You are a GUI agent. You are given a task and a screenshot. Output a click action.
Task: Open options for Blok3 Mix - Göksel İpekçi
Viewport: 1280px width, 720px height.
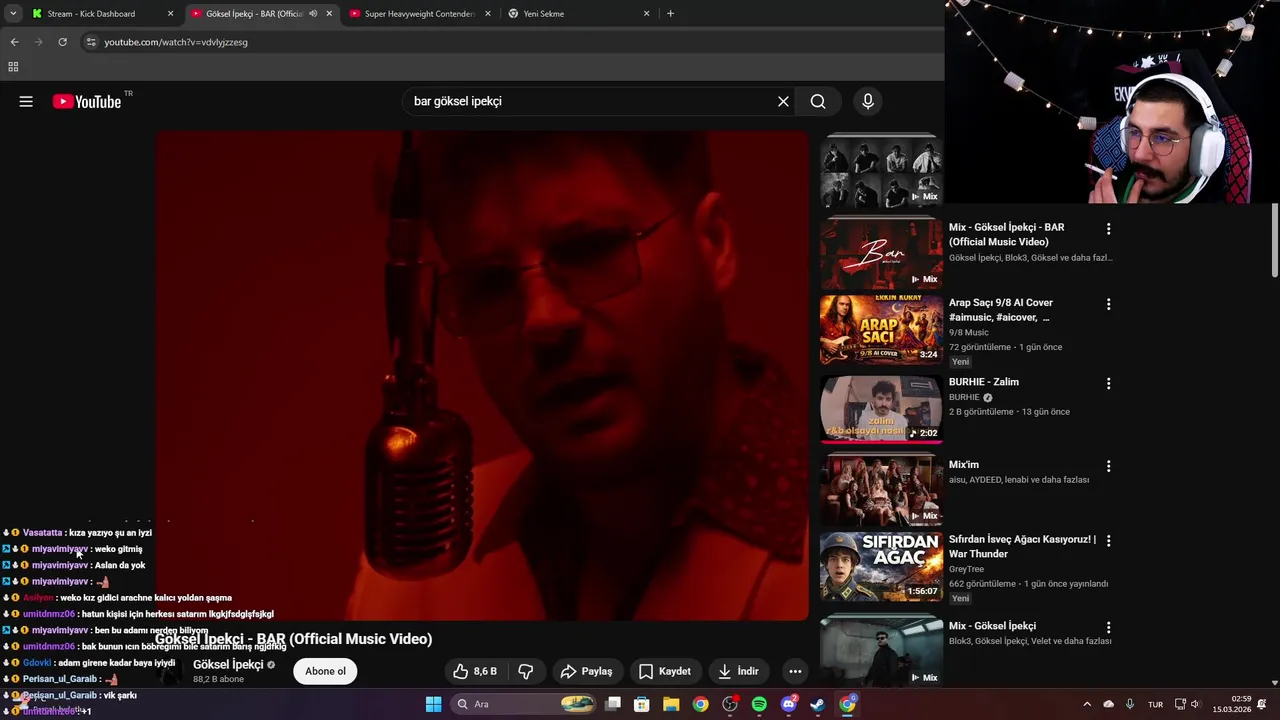click(x=1108, y=627)
